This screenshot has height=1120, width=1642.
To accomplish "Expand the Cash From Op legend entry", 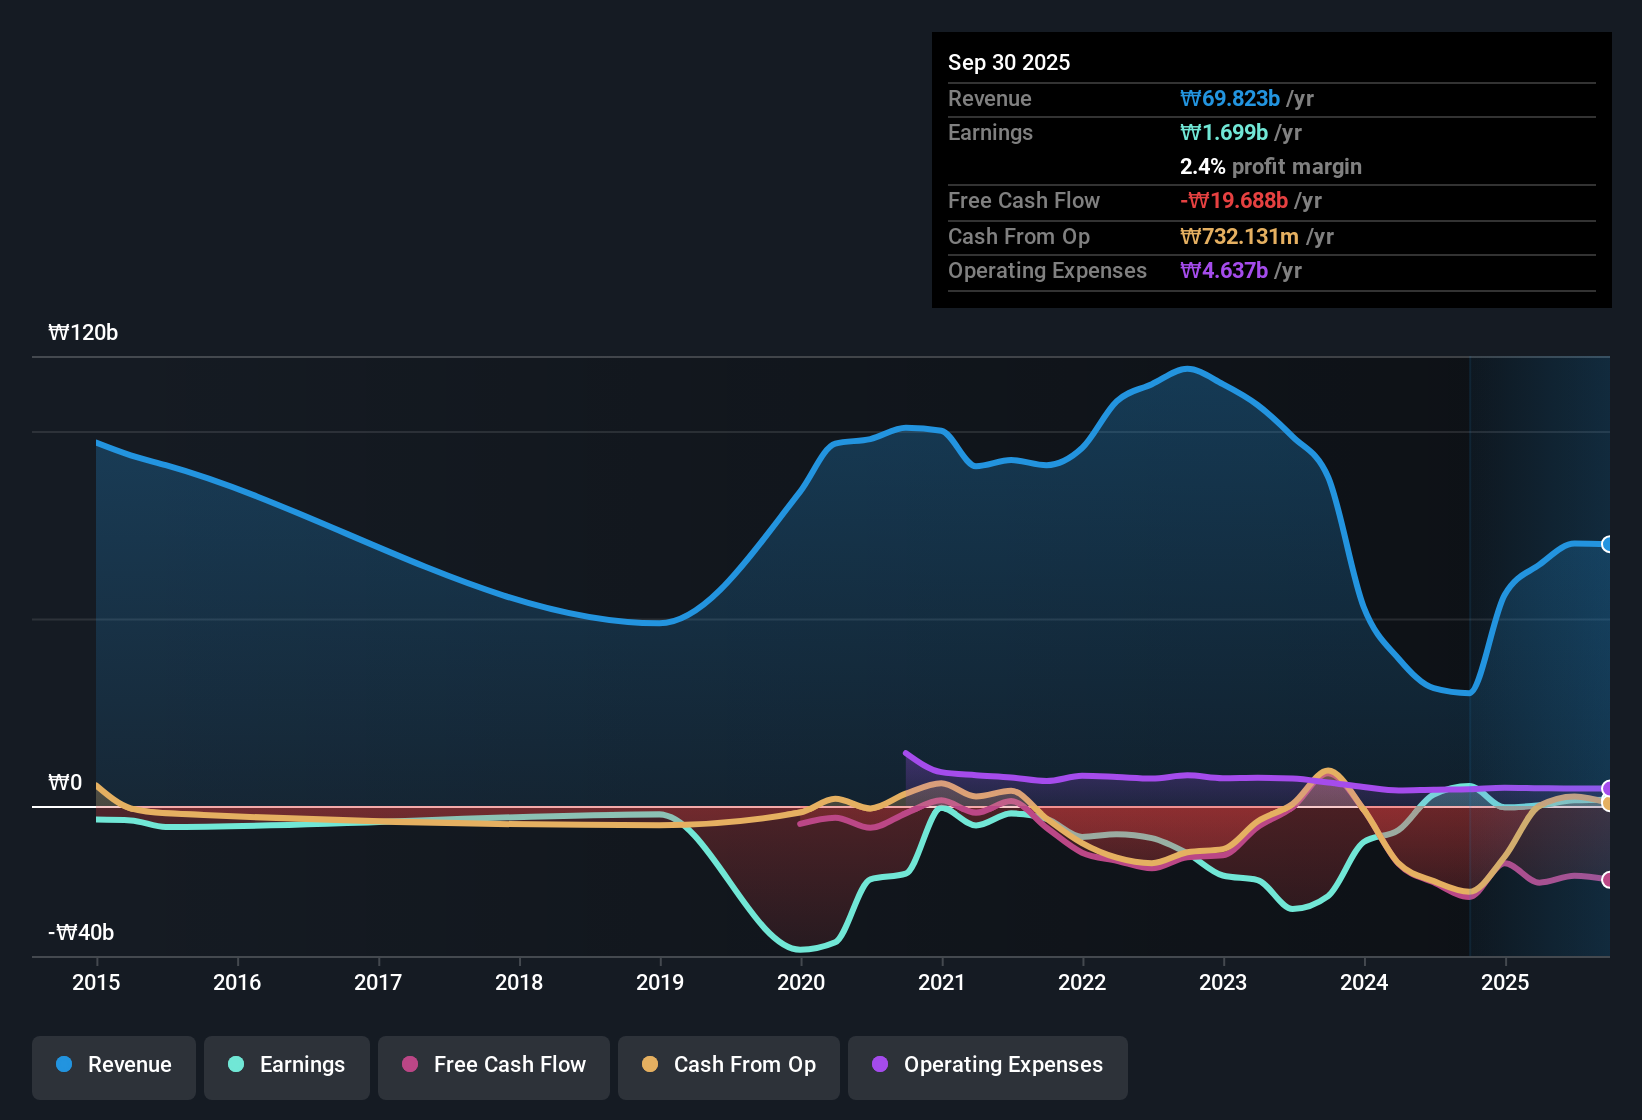I will coord(728,1065).
